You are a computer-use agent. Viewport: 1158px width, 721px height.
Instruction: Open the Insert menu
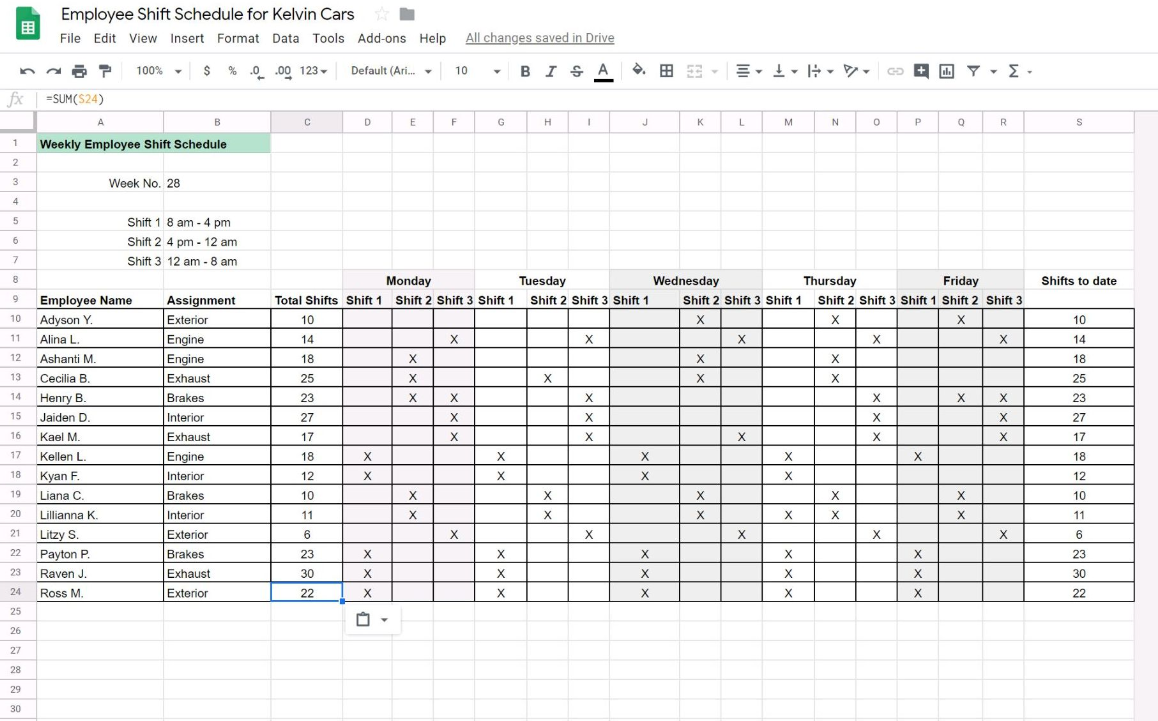point(187,38)
